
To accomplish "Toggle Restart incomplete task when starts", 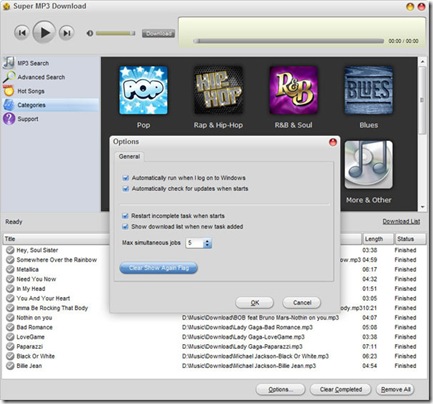I will pos(125,216).
